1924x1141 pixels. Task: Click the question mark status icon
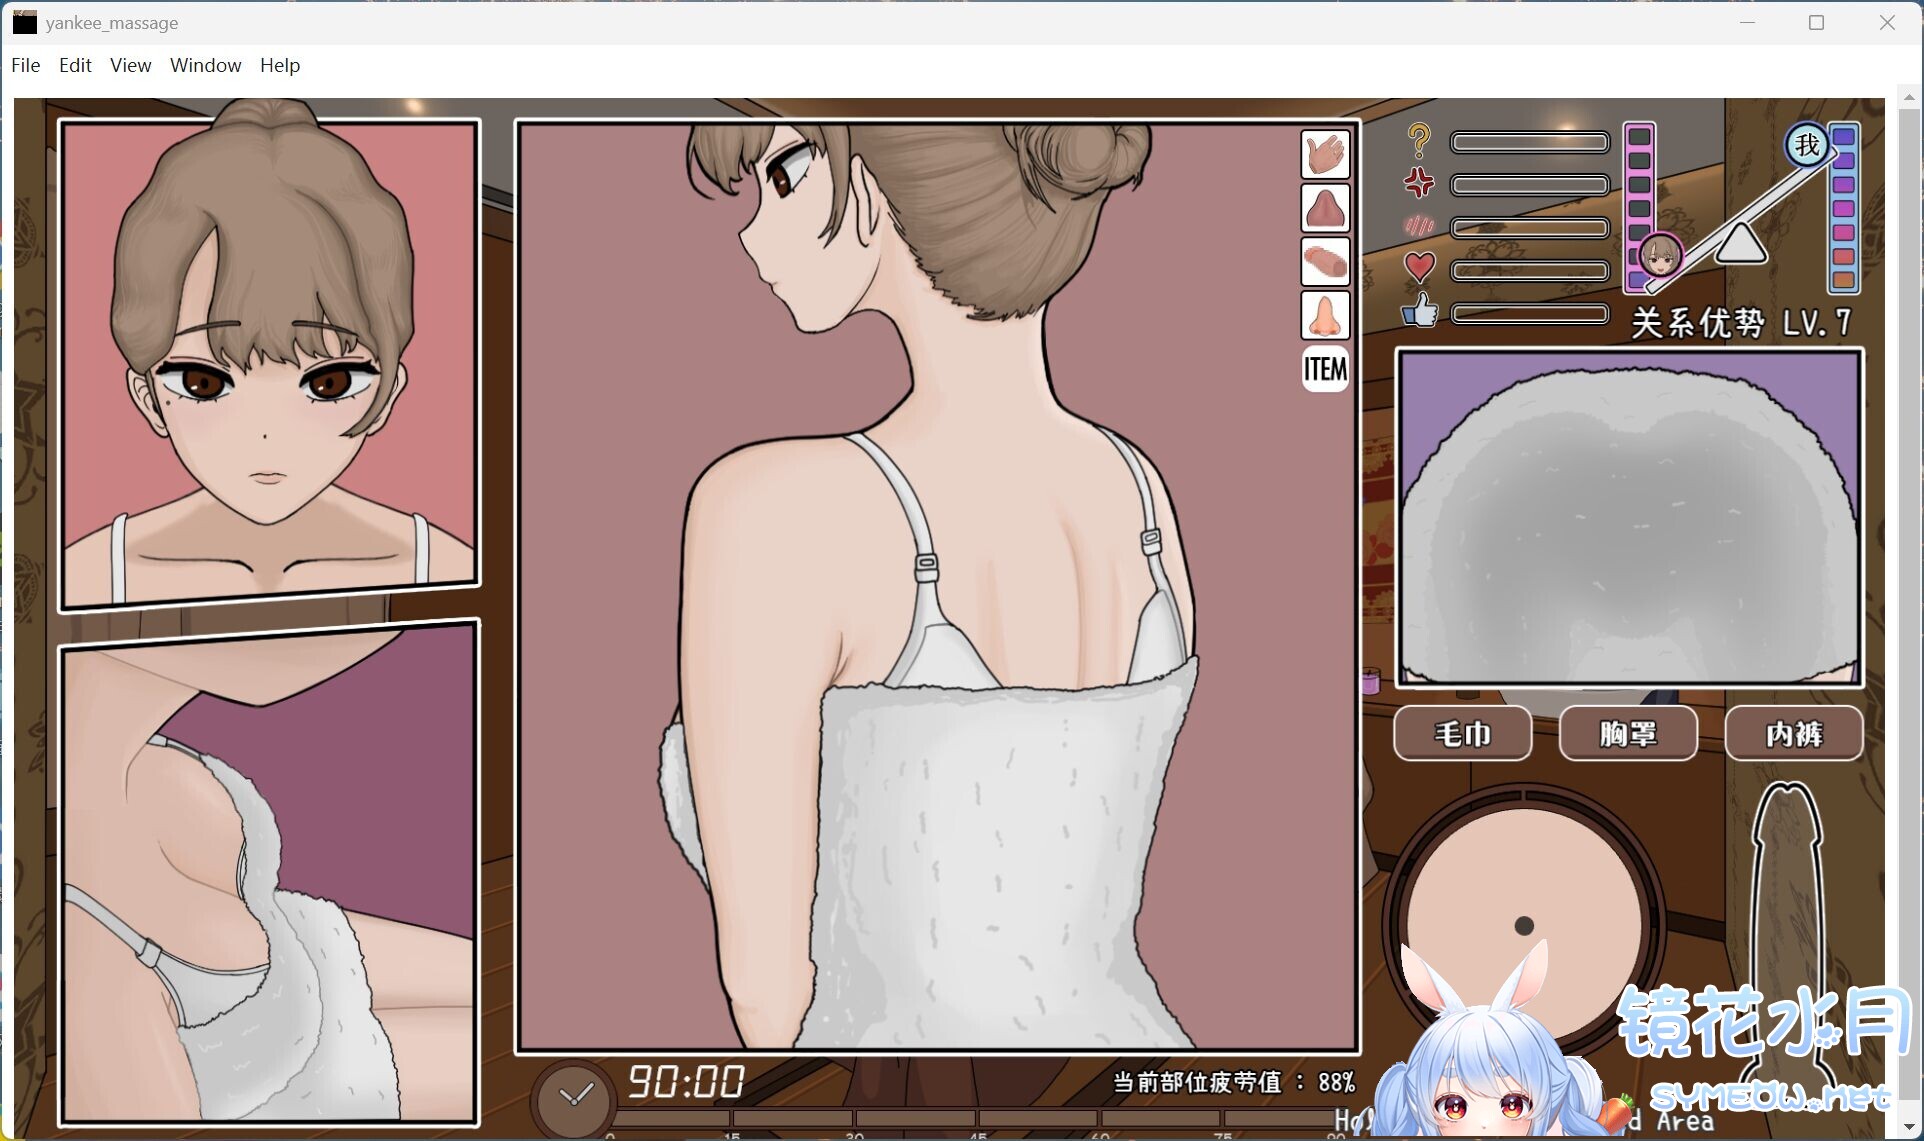pos(1419,141)
